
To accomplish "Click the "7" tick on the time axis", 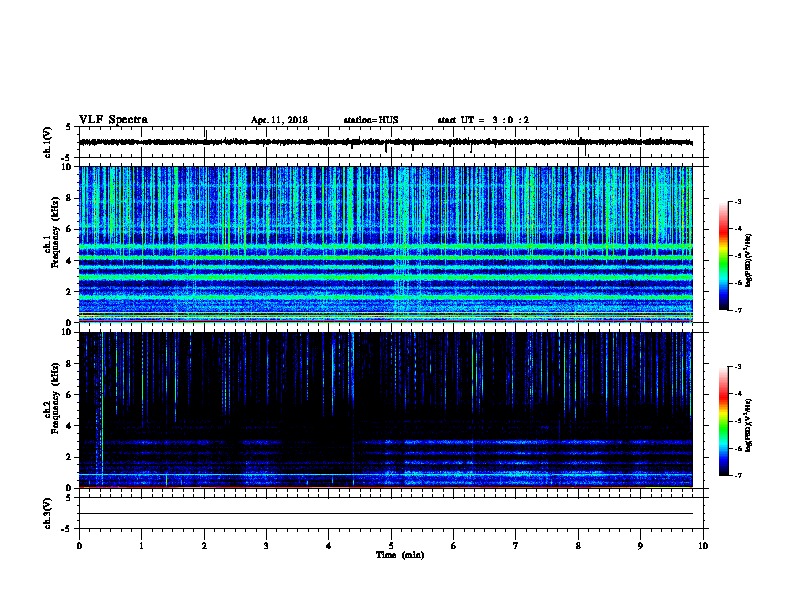I will coord(516,546).
